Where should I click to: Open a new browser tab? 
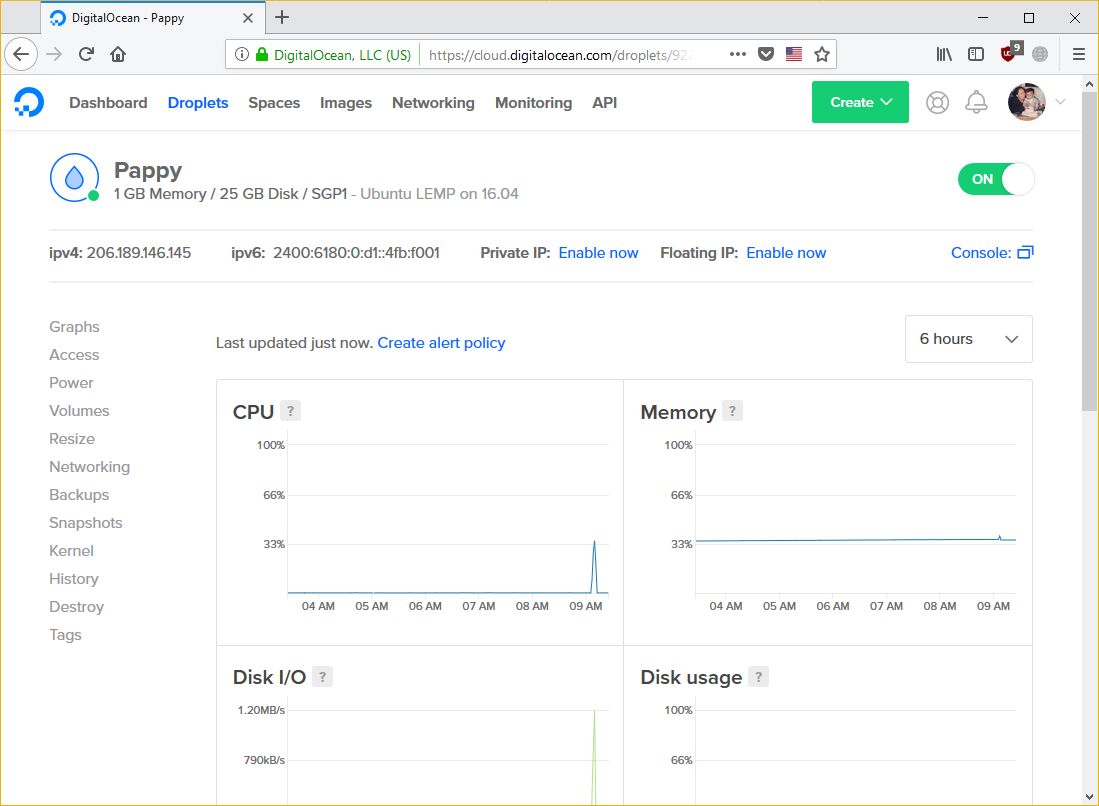click(x=282, y=18)
